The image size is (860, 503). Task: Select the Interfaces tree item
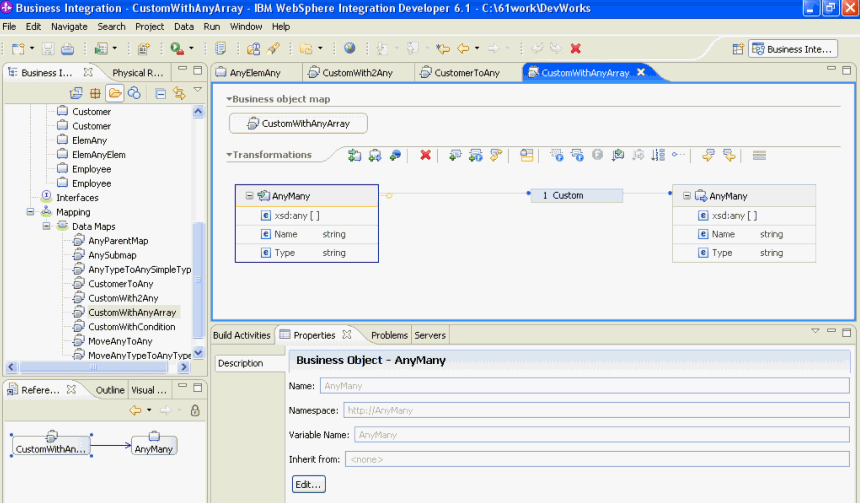[77, 197]
